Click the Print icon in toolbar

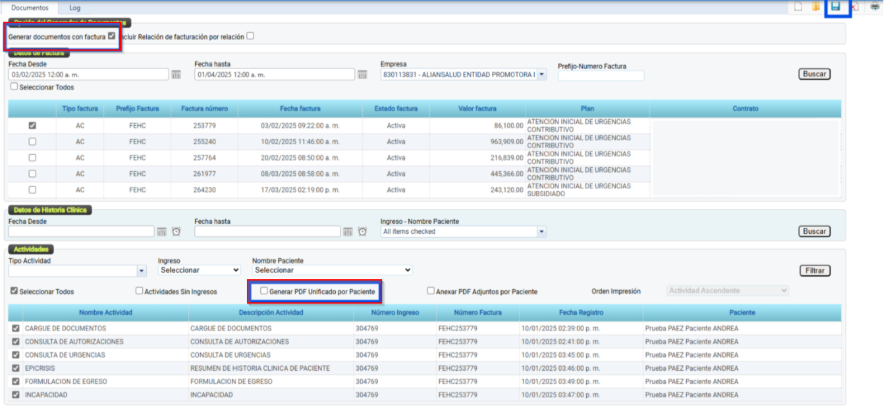[876, 7]
